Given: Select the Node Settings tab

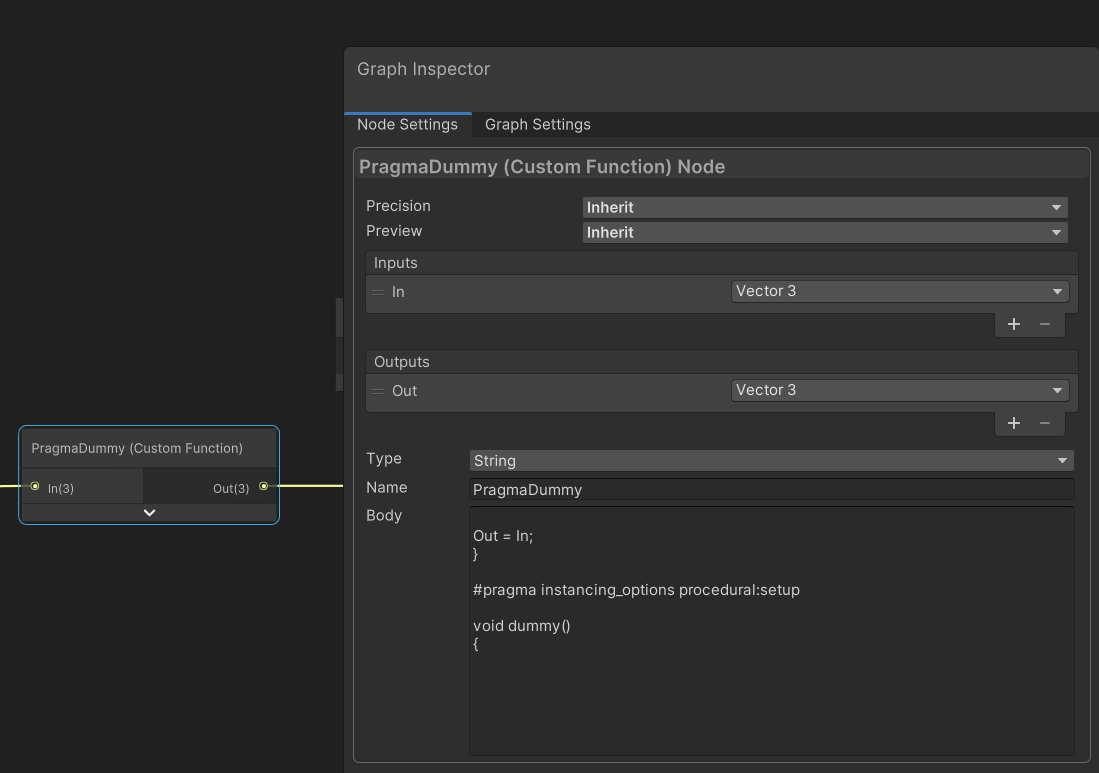Looking at the screenshot, I should coord(407,125).
